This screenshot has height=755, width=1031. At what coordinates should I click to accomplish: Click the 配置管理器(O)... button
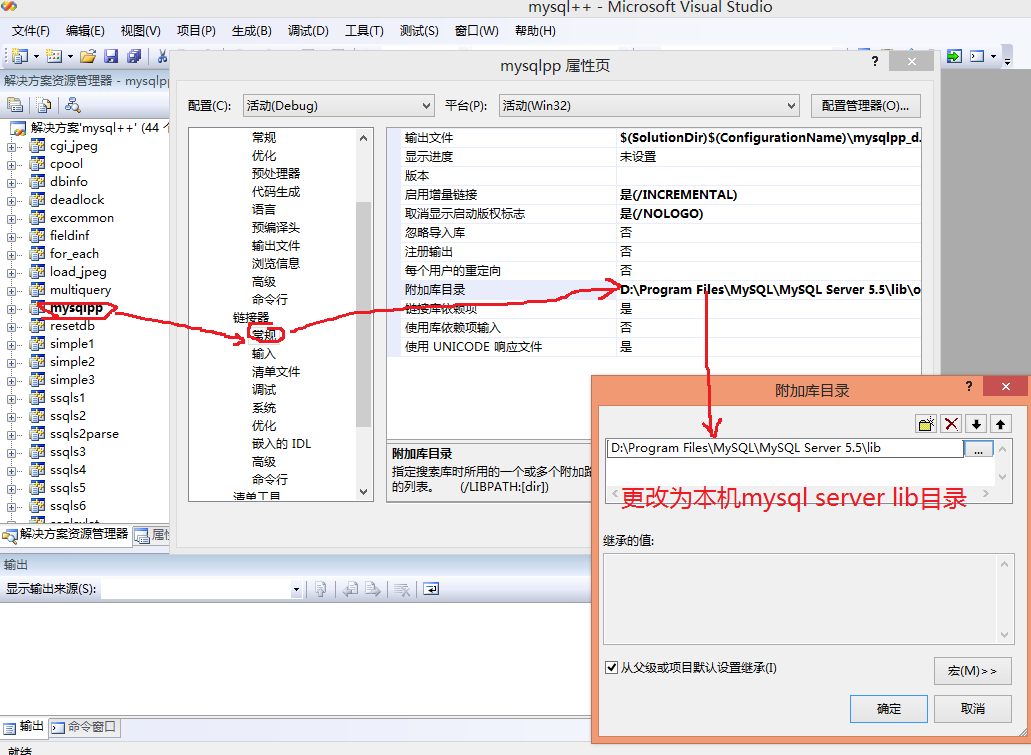(x=865, y=106)
